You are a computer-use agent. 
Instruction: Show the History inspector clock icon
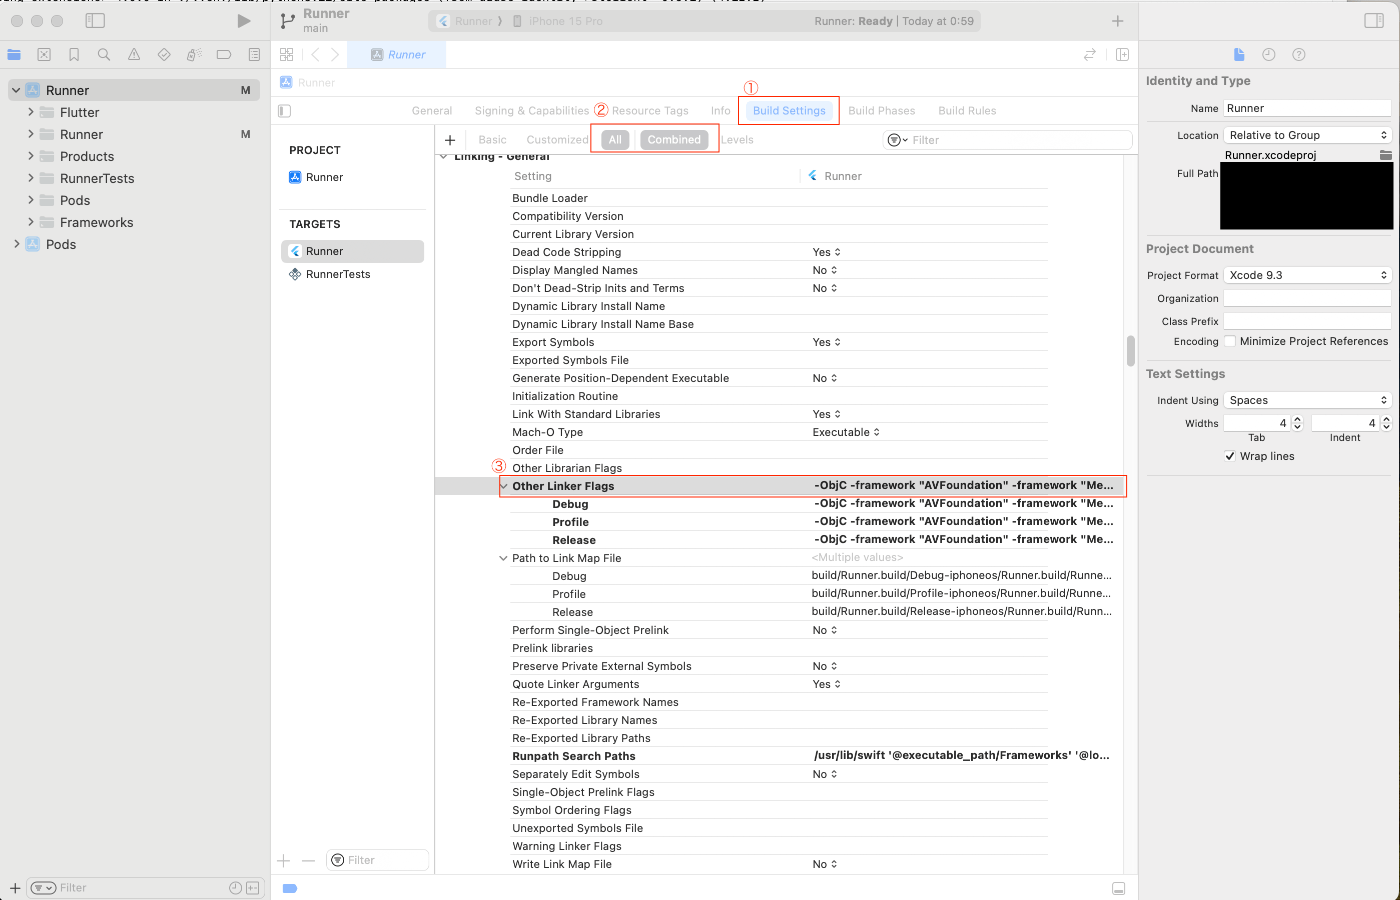(1269, 55)
